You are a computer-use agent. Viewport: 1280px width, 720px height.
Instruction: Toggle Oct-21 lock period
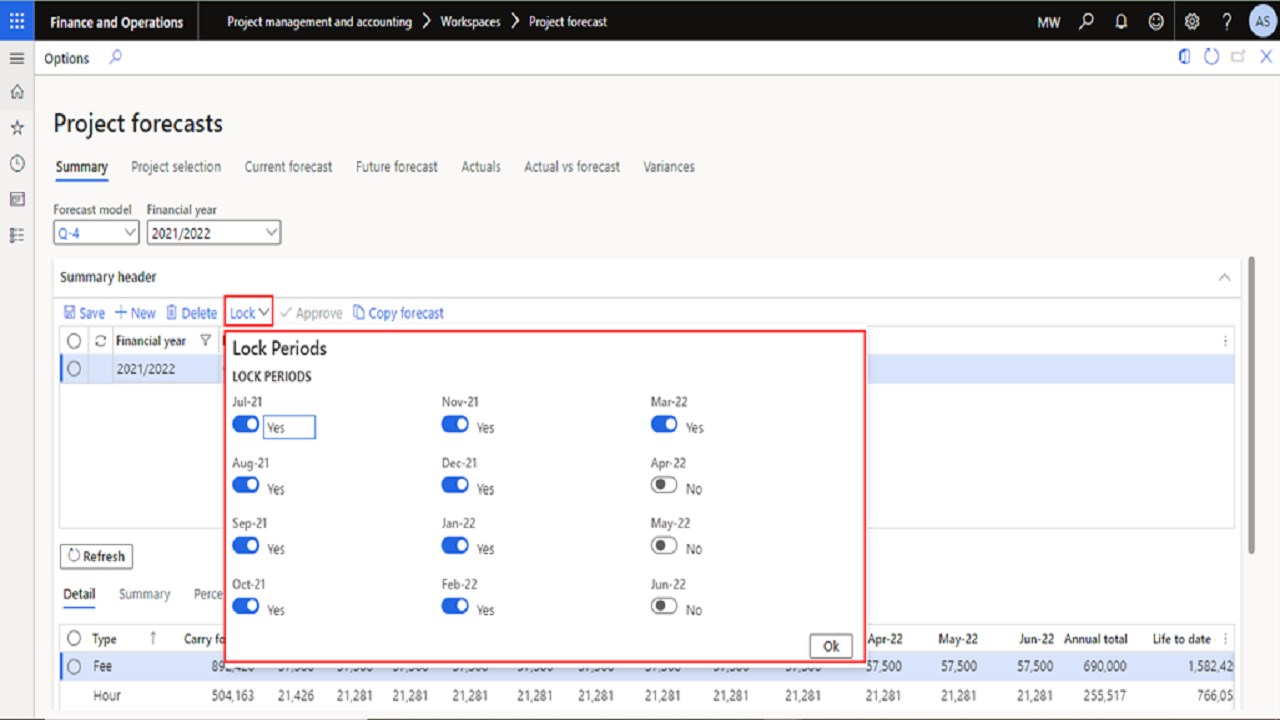(246, 606)
